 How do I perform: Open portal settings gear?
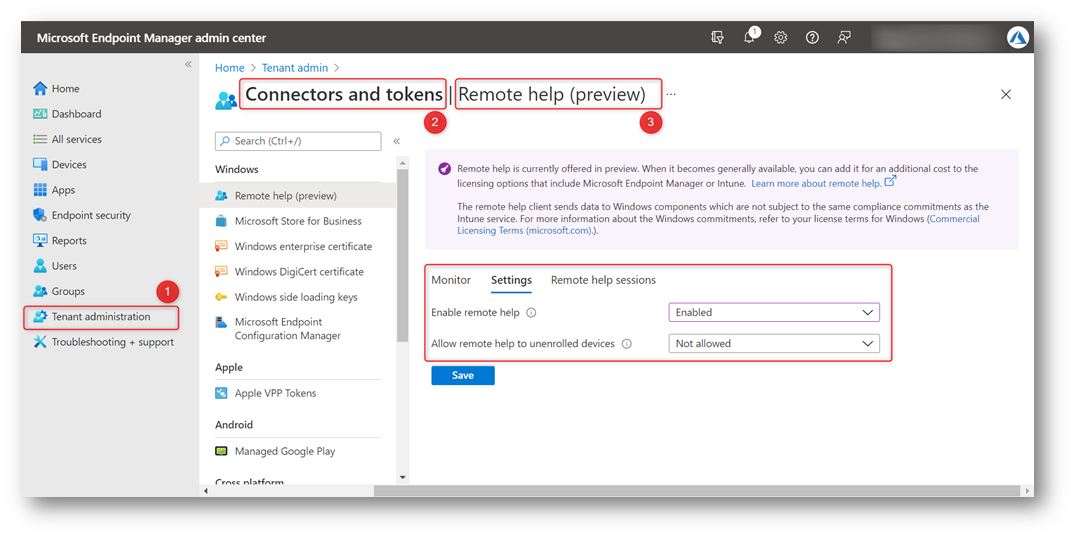(x=780, y=38)
